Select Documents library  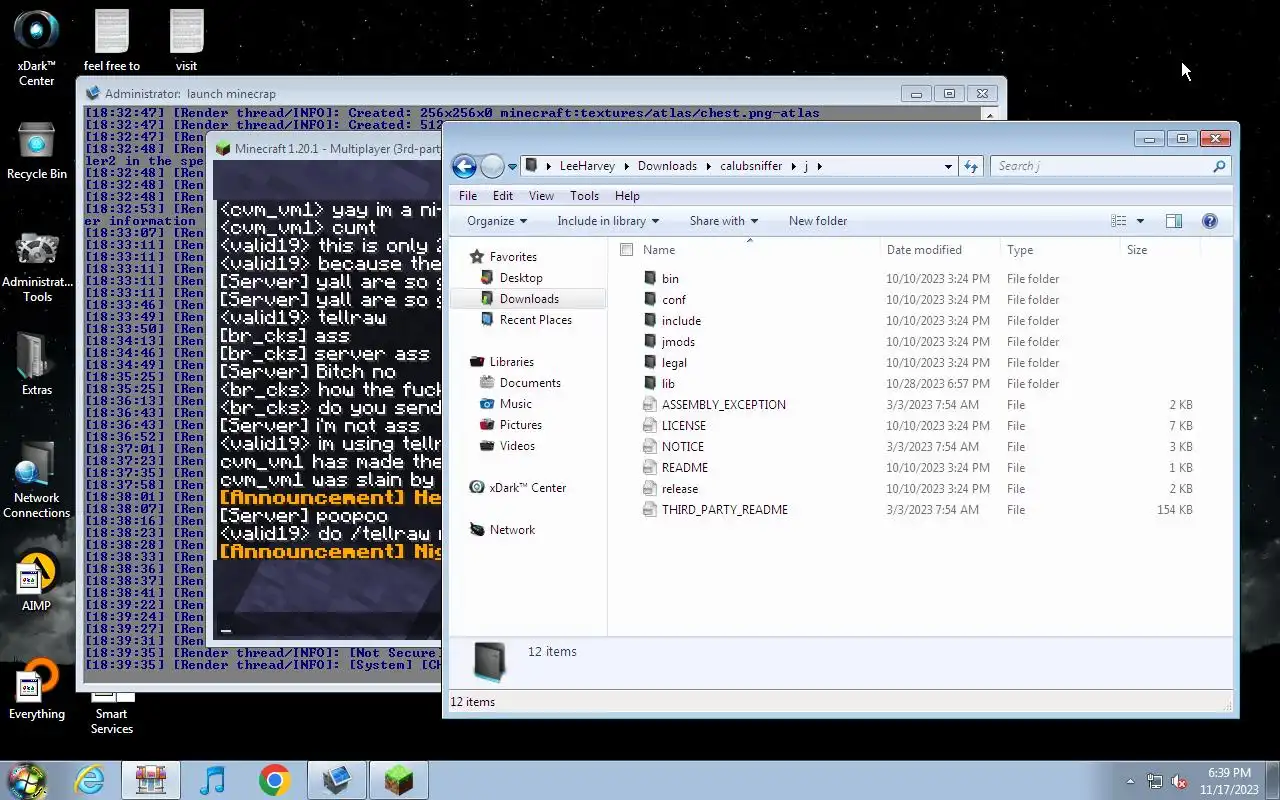click(x=530, y=383)
